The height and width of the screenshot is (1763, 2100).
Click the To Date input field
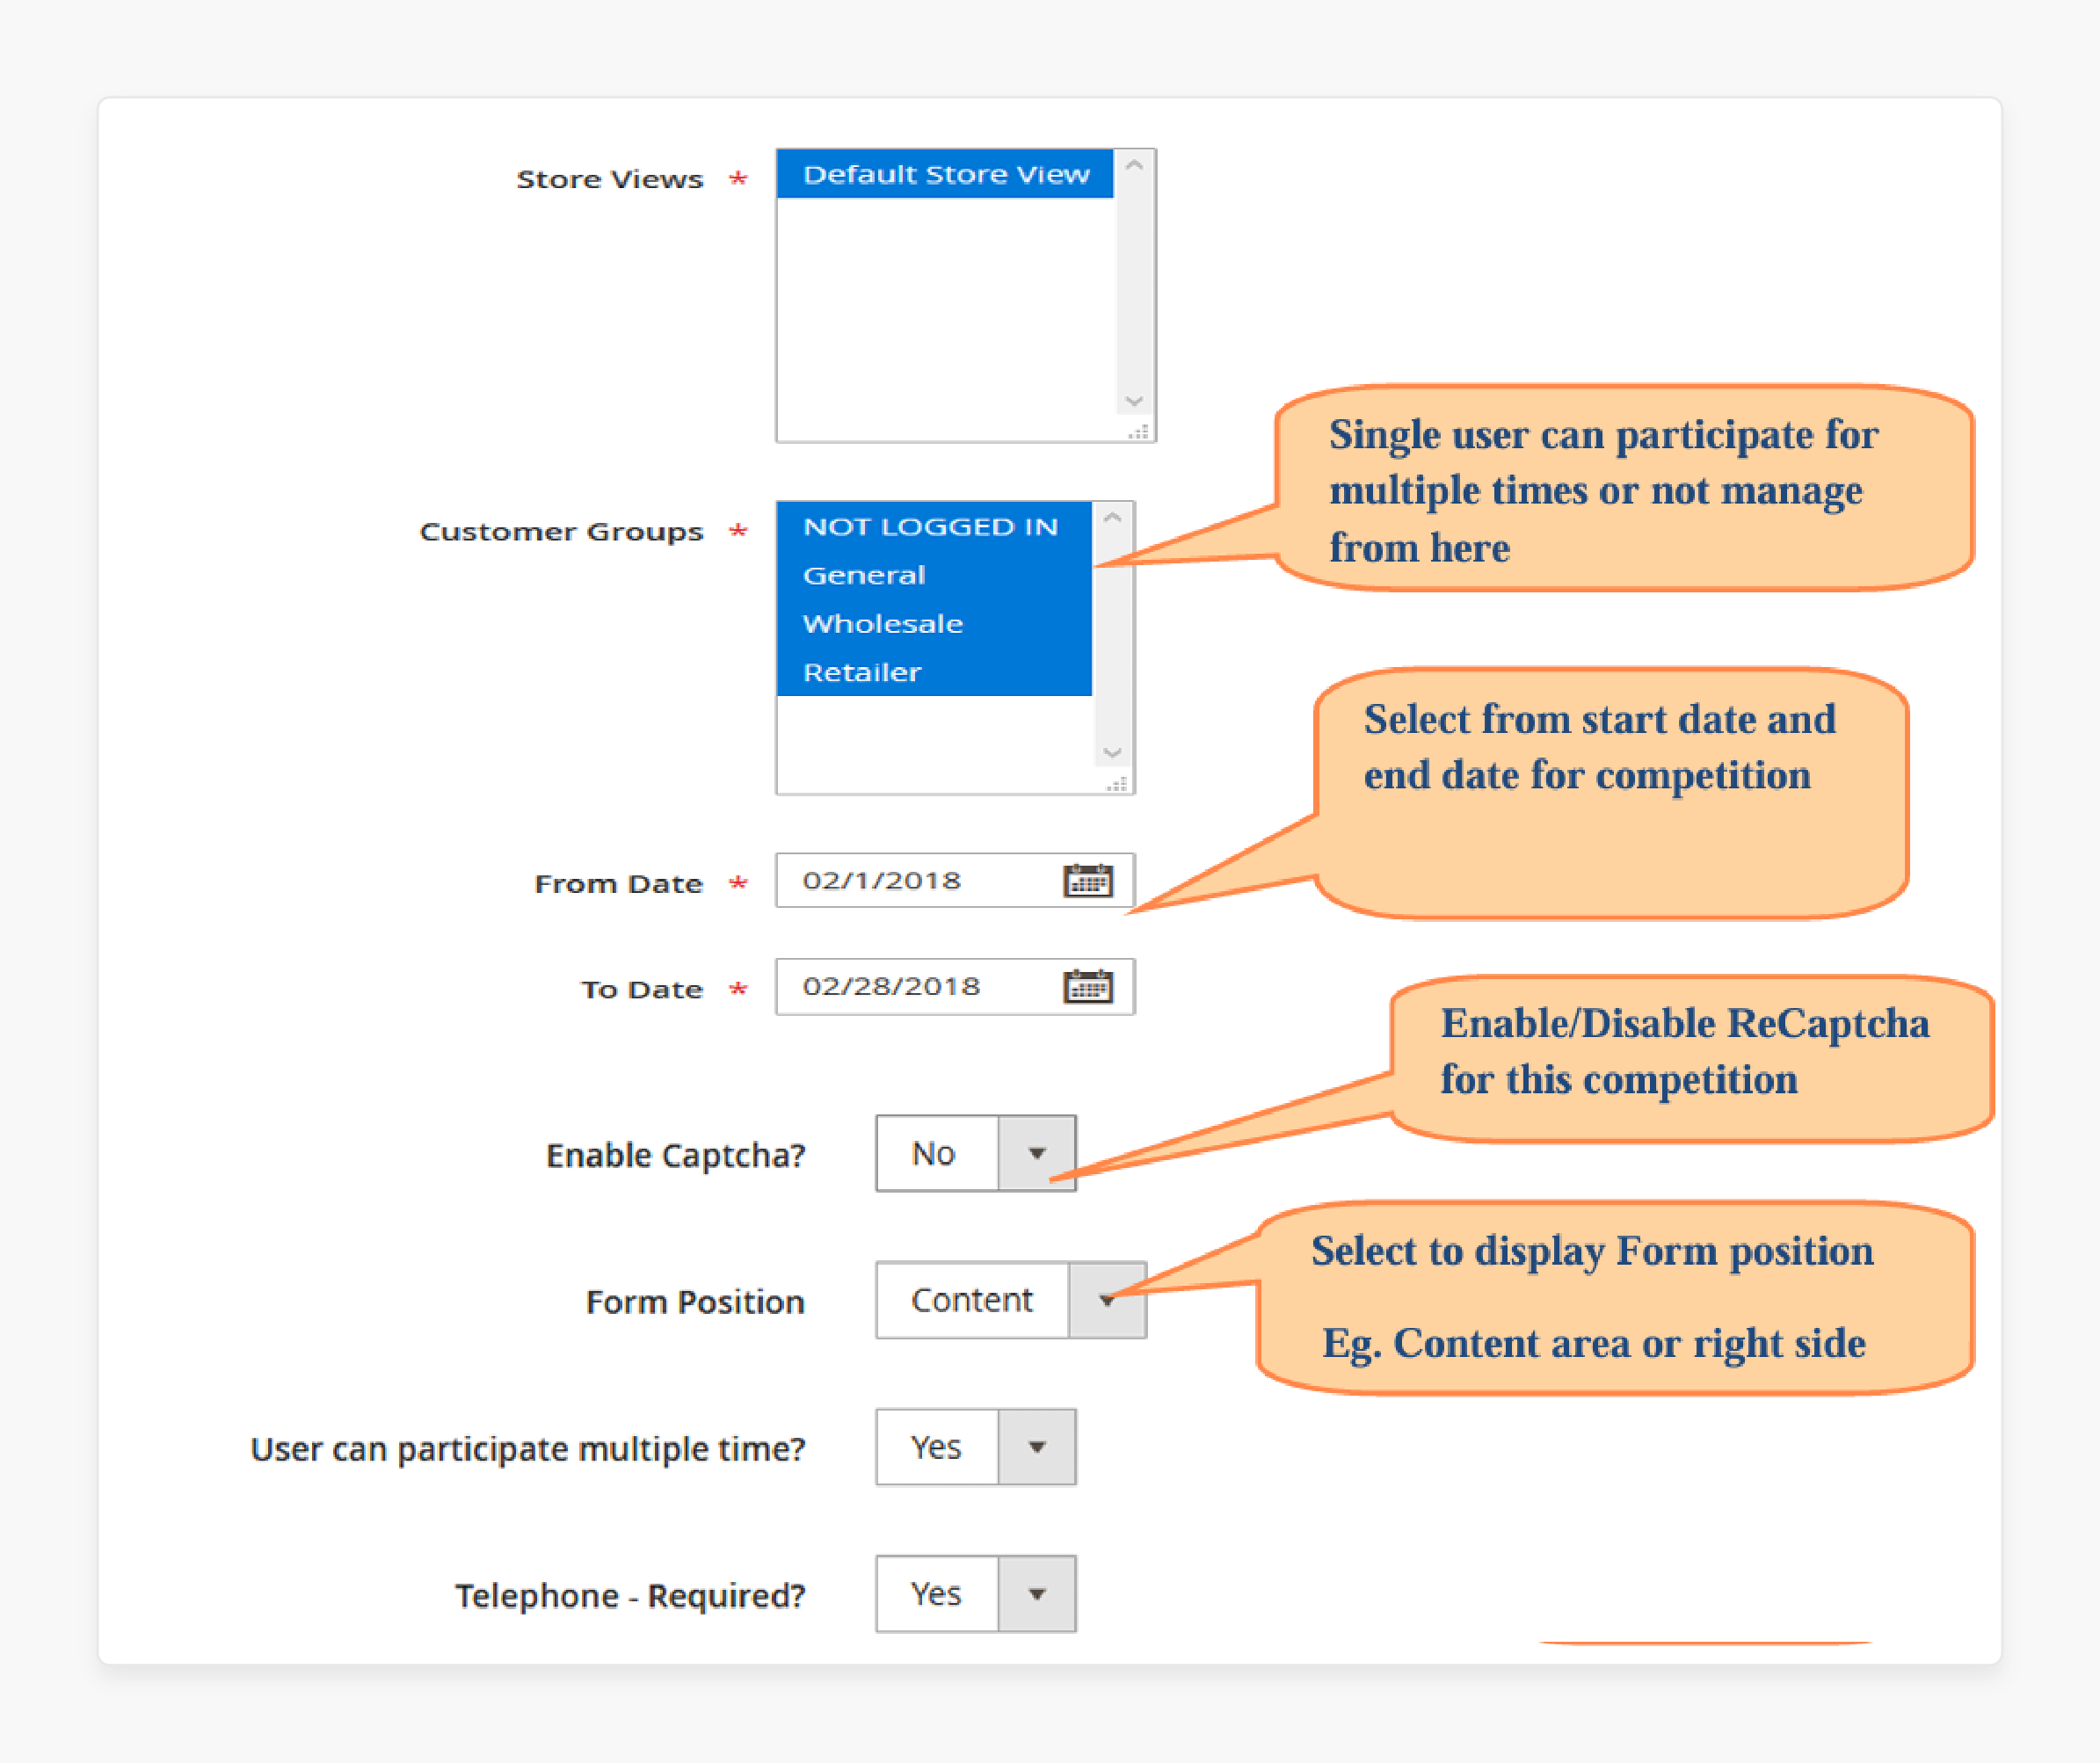click(955, 986)
